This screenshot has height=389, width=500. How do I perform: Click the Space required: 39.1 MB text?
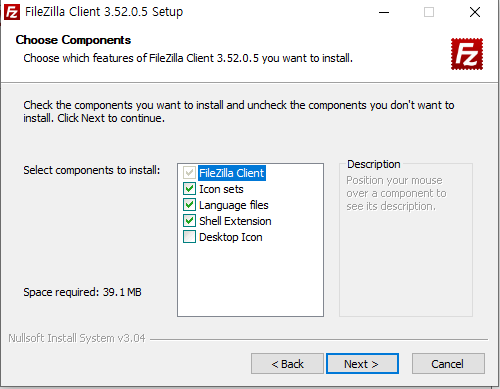82,292
